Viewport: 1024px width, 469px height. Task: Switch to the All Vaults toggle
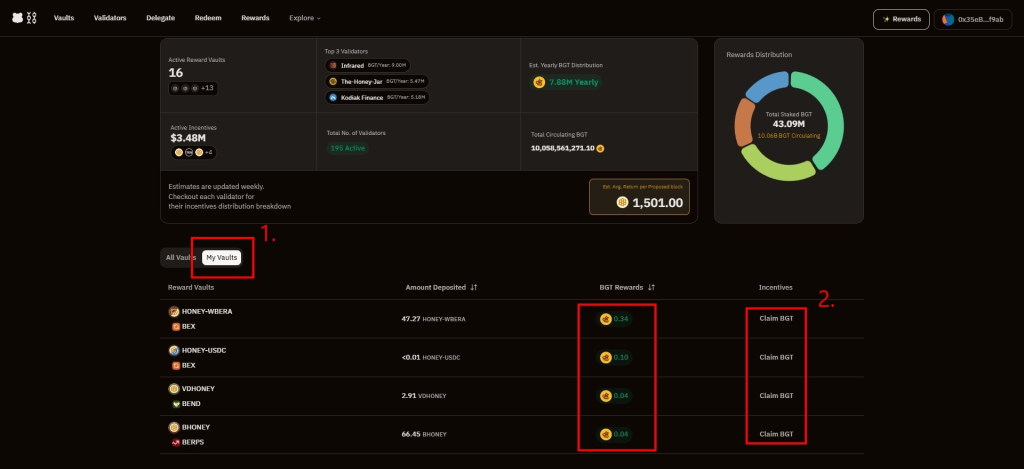tap(180, 258)
